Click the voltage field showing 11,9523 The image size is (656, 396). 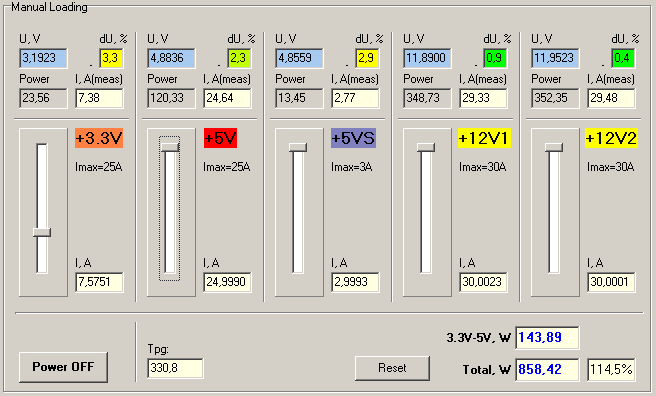pyautogui.click(x=555, y=58)
